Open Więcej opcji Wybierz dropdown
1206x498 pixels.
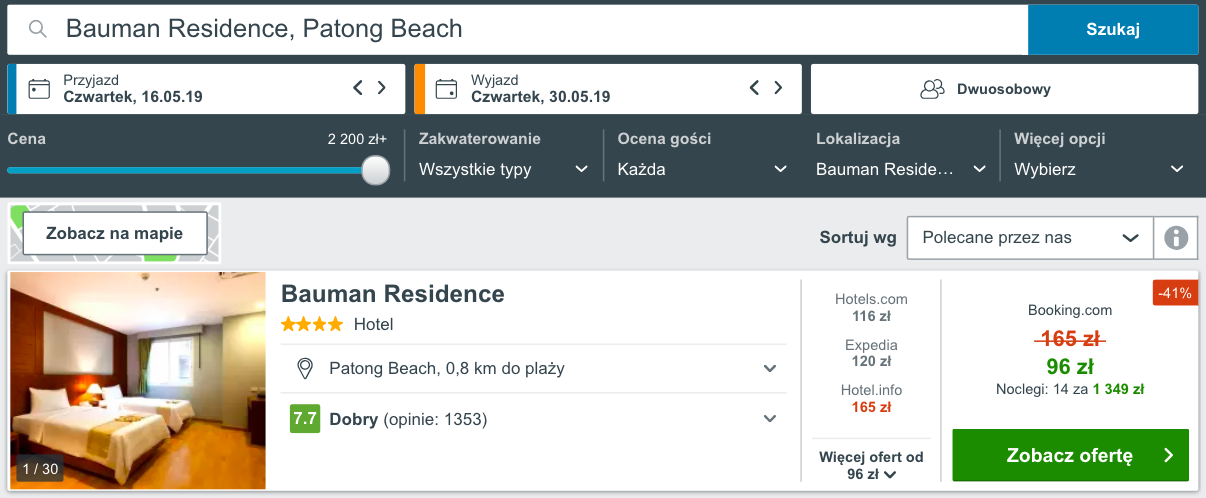coord(1099,169)
